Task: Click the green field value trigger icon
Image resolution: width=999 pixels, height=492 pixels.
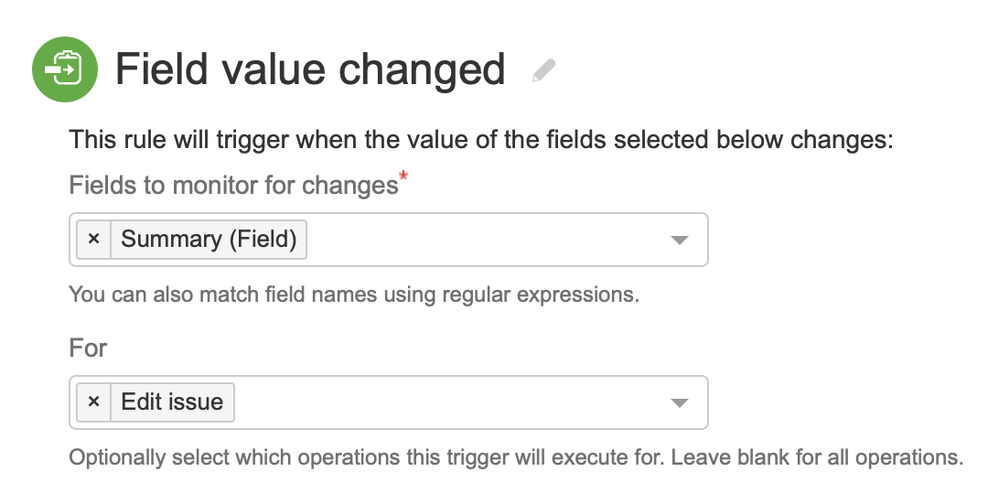Action: [x=65, y=69]
